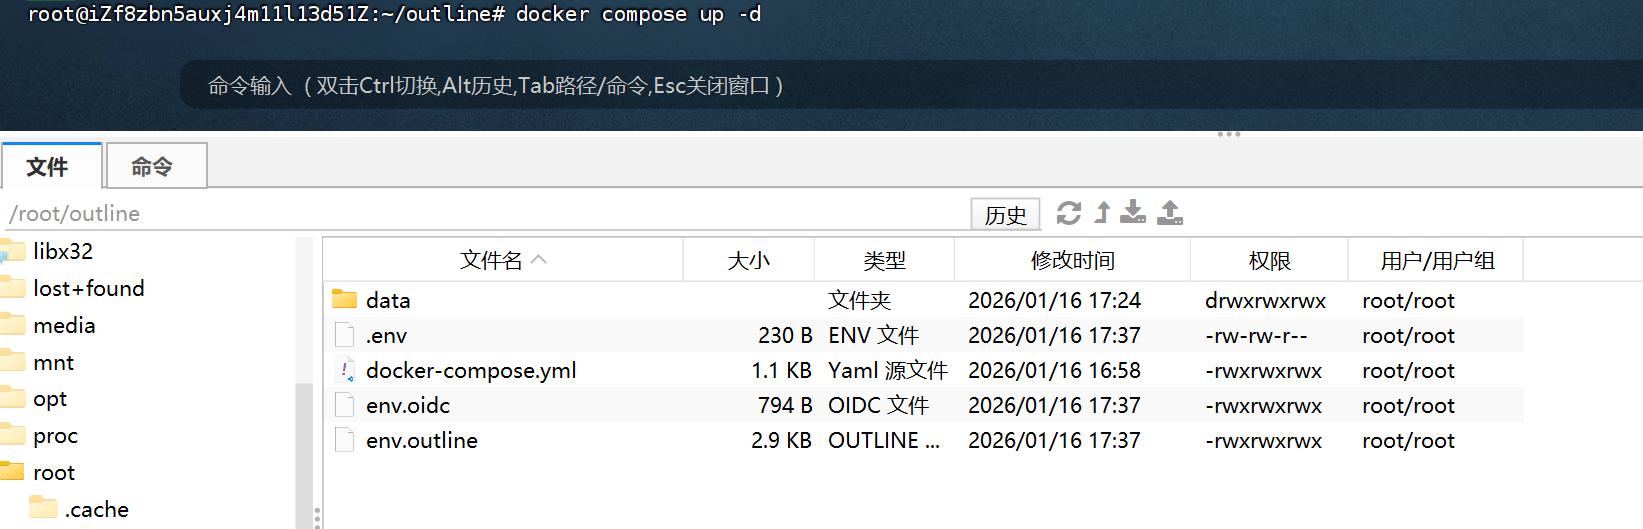
Task: Select the env.oidc file icon
Action: point(344,405)
